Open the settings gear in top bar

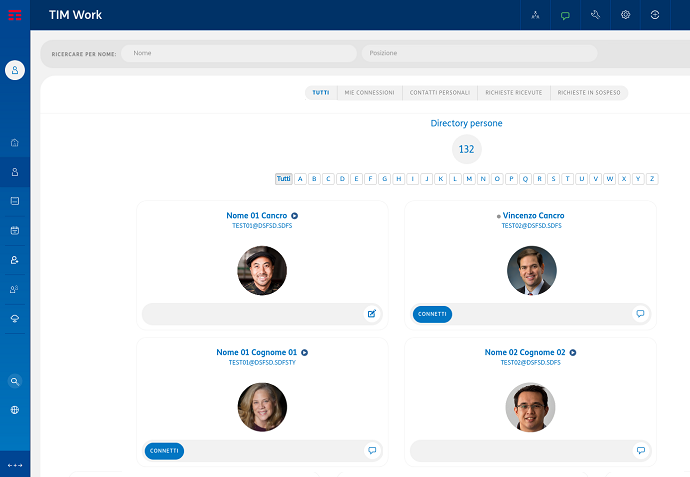coord(625,15)
